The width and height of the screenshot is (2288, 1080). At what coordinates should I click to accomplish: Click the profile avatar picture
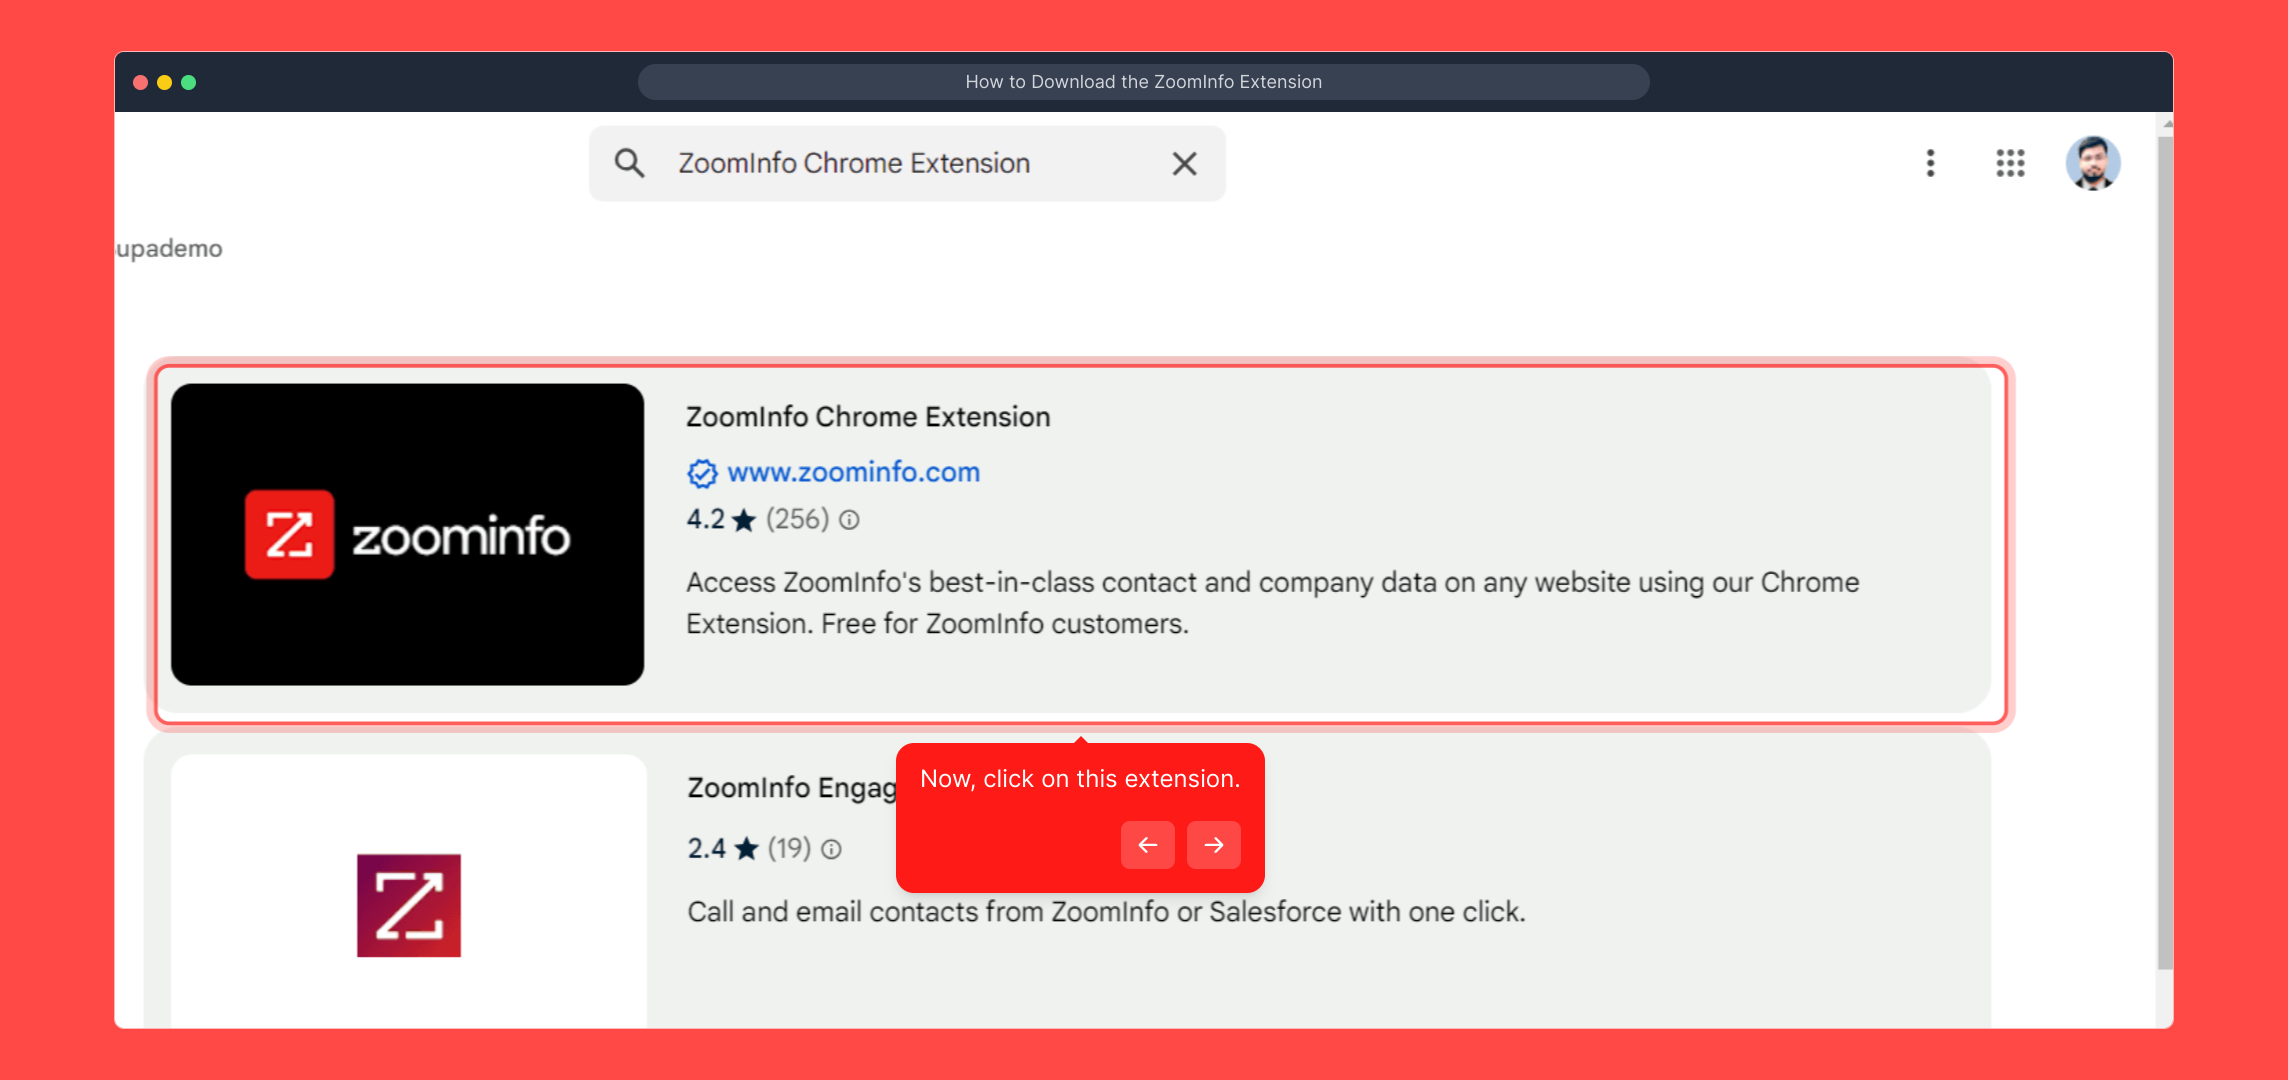(x=2092, y=163)
